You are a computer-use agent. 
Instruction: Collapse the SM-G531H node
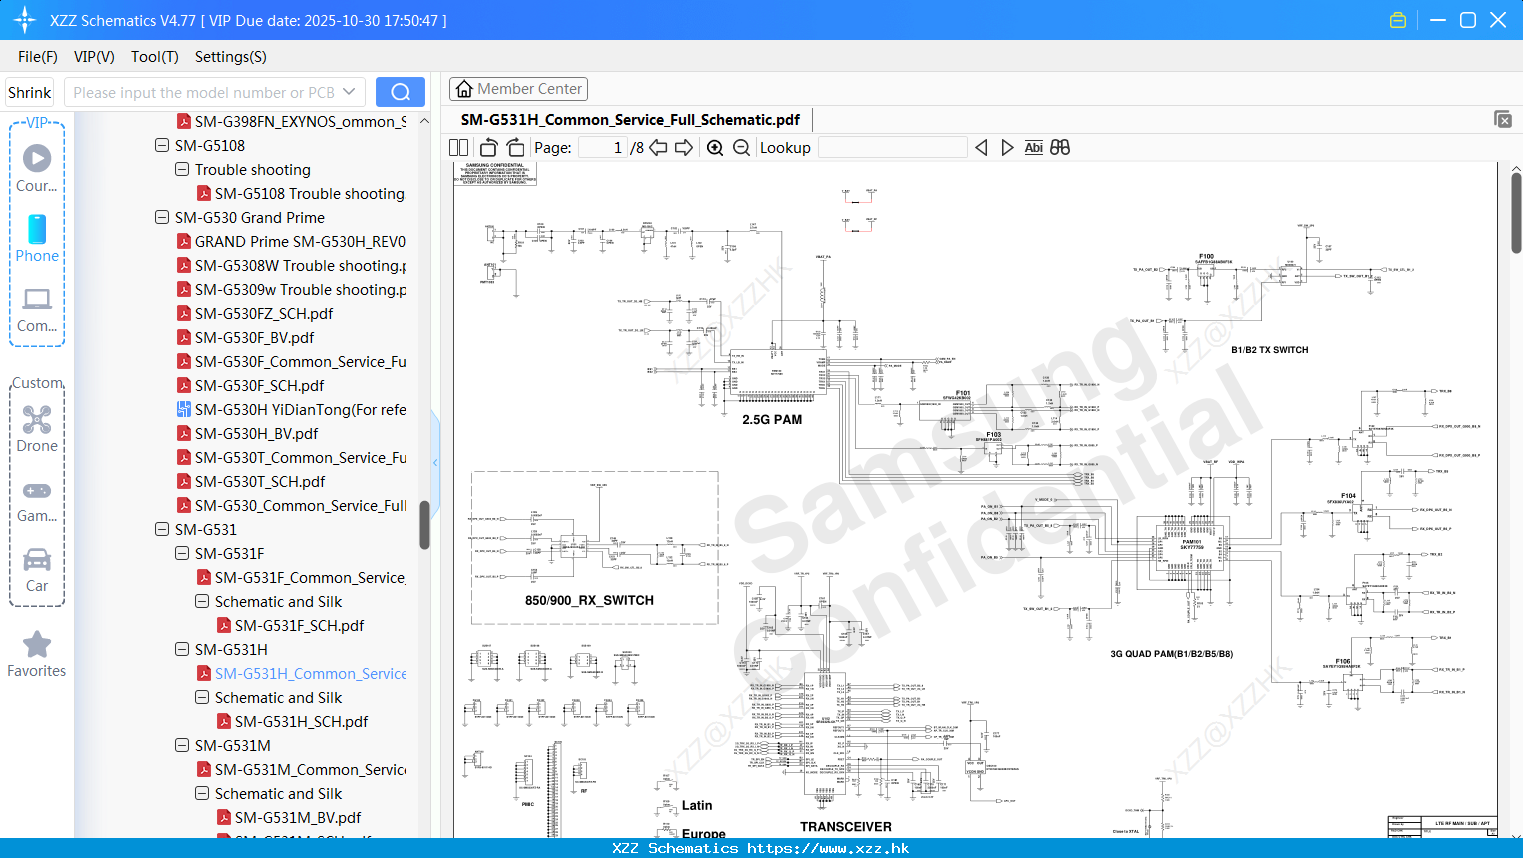(x=182, y=649)
